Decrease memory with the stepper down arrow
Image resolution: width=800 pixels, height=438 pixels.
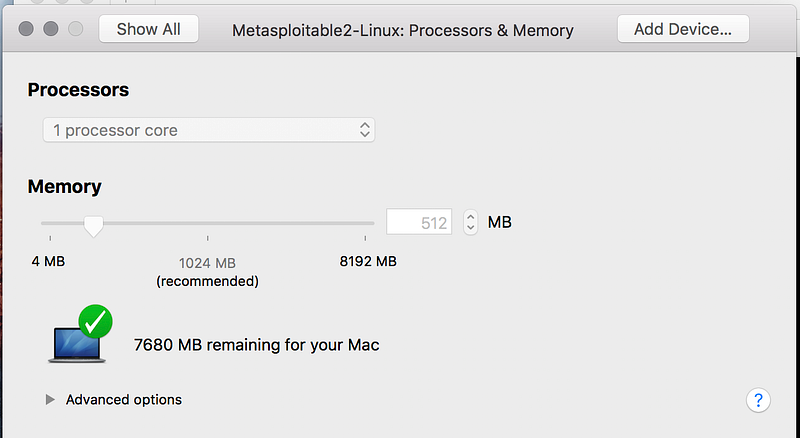[x=471, y=228]
